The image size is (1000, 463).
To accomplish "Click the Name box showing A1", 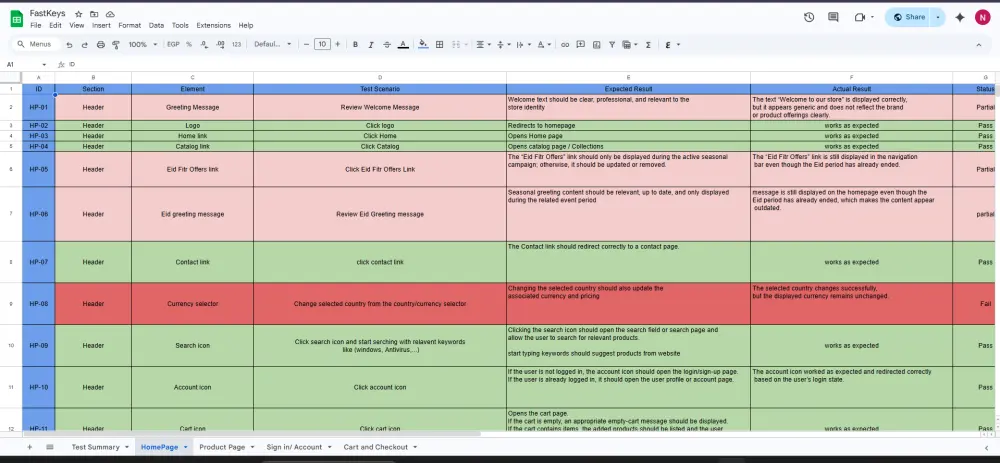I will [x=24, y=64].
